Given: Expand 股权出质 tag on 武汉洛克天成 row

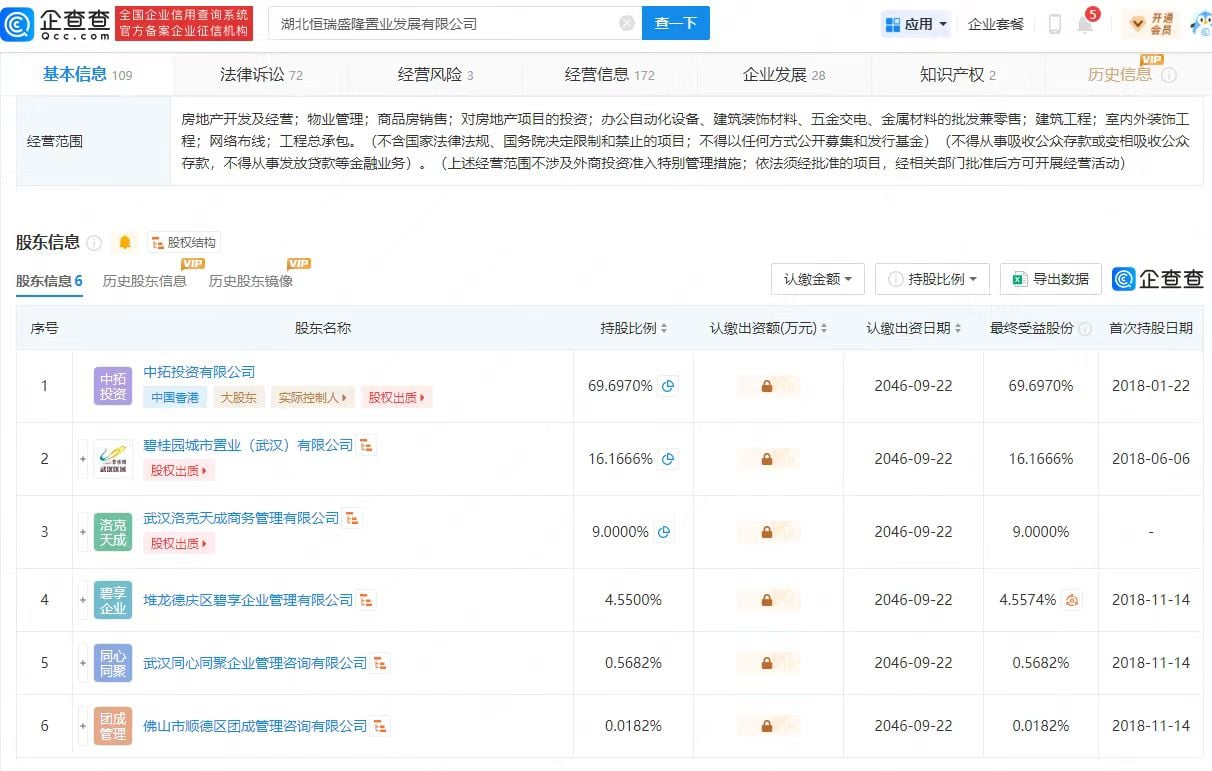Looking at the screenshot, I should tap(180, 543).
